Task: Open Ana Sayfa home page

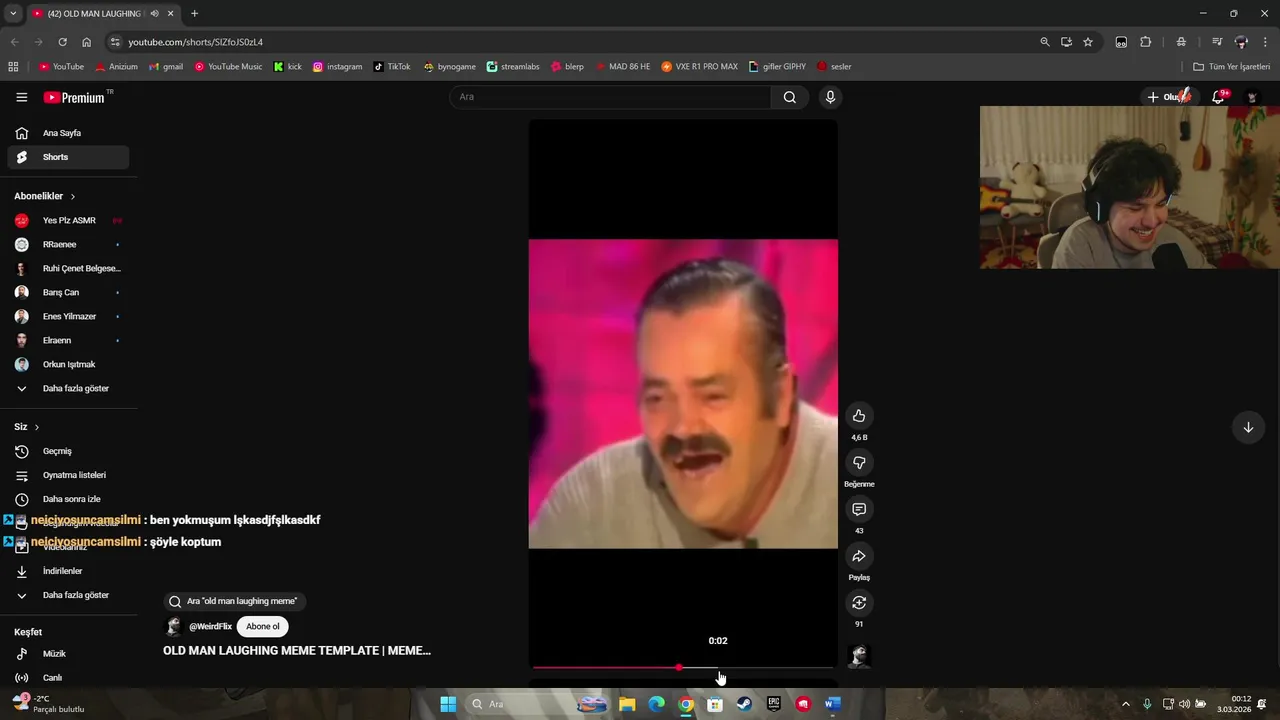Action: [x=68, y=133]
